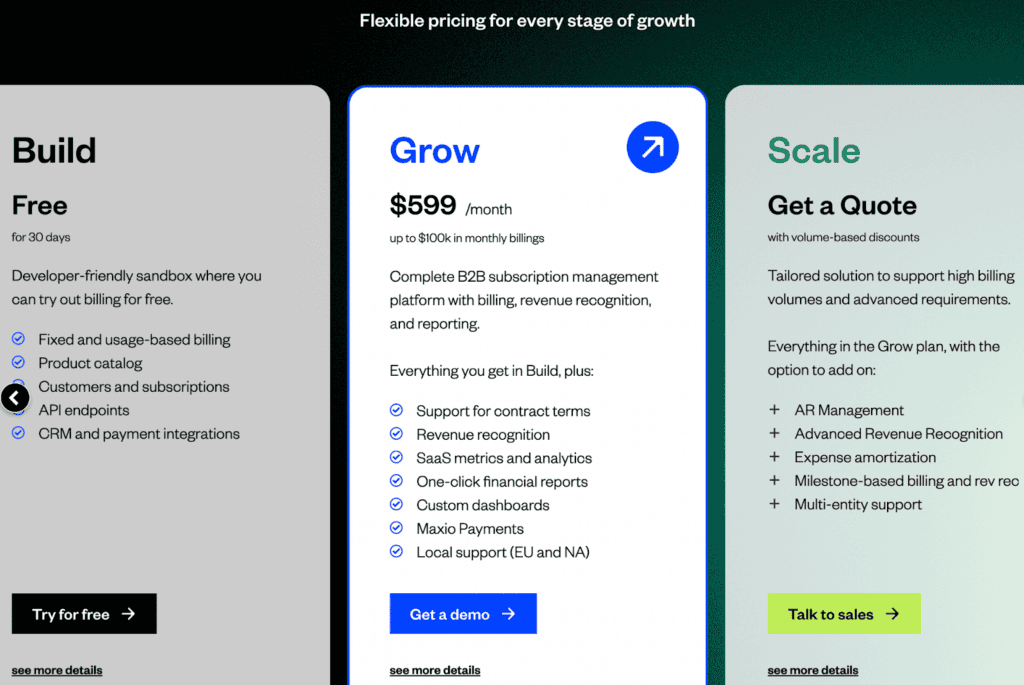Screen dimensions: 1024x685
Task: Click plus icon next to Multi-entity support
Action: pos(775,503)
